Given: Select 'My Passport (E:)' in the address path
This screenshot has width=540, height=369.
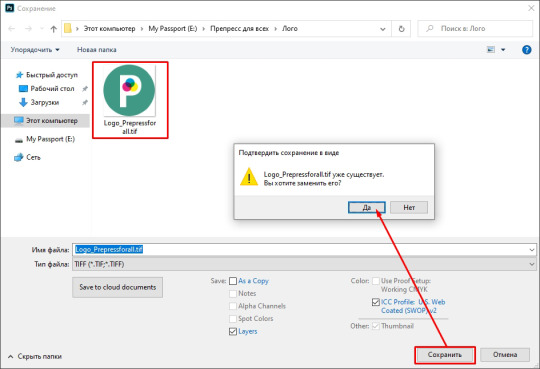Looking at the screenshot, I should click(173, 29).
